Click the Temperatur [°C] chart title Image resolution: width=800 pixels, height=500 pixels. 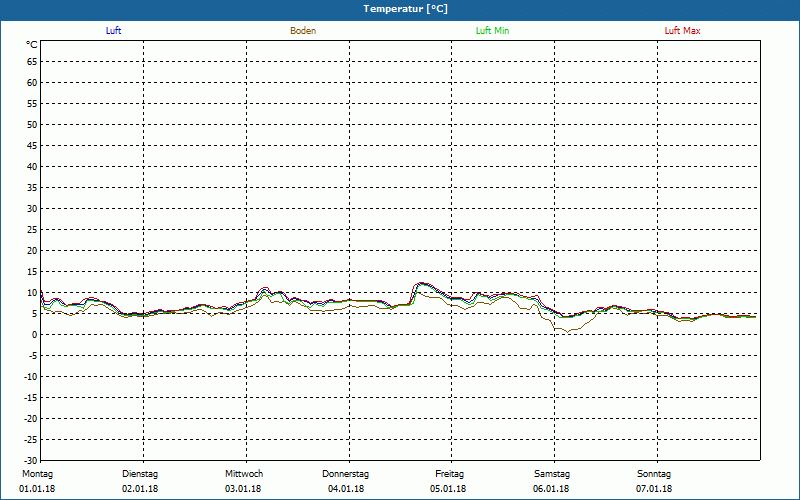(406, 9)
